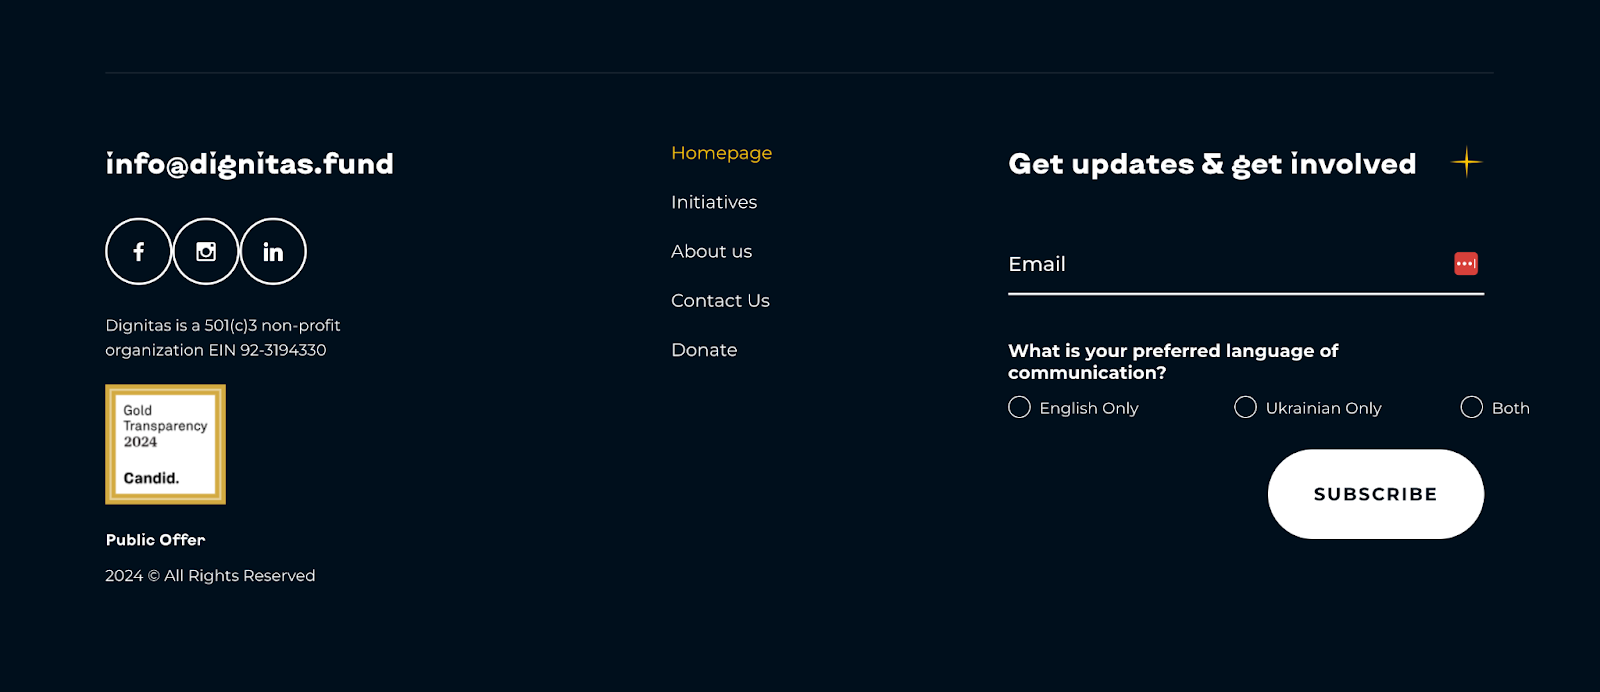Click the info@dignitas.fund email link
The width and height of the screenshot is (1600, 692).
pyautogui.click(x=249, y=164)
